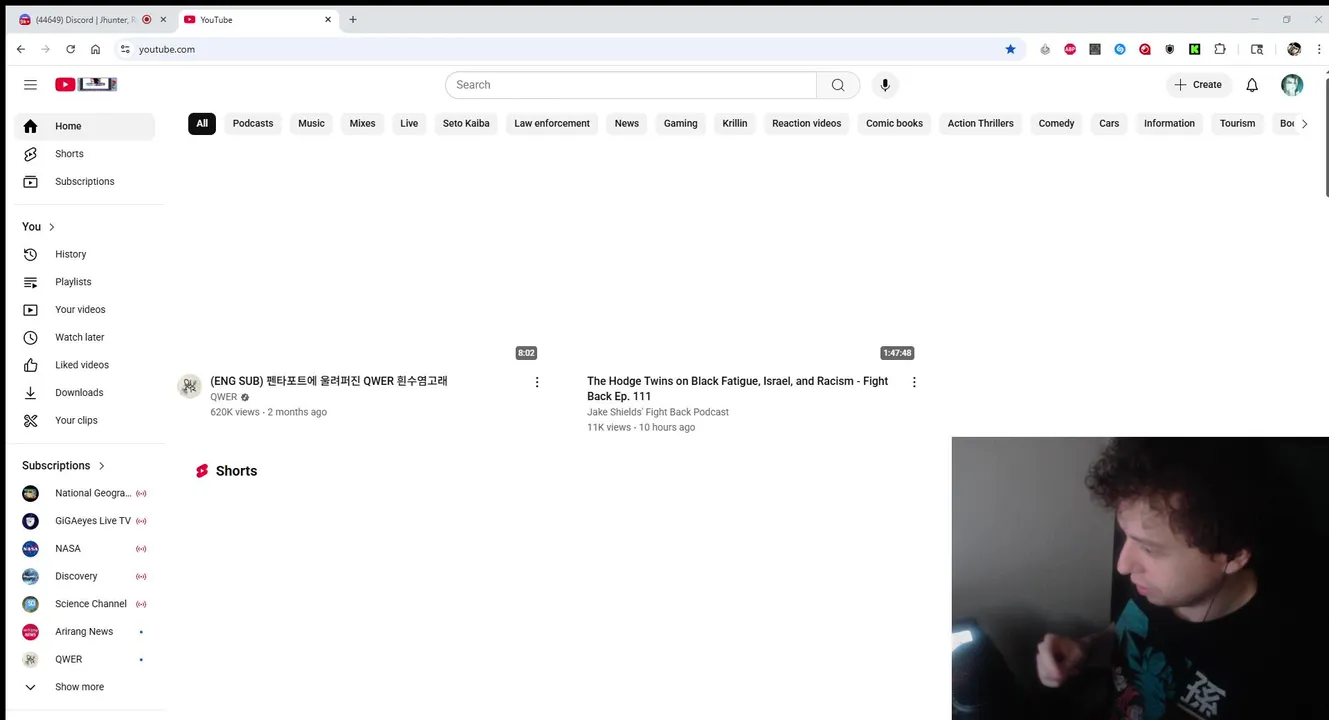Select the News chip
The width and height of the screenshot is (1329, 720).
click(x=627, y=124)
